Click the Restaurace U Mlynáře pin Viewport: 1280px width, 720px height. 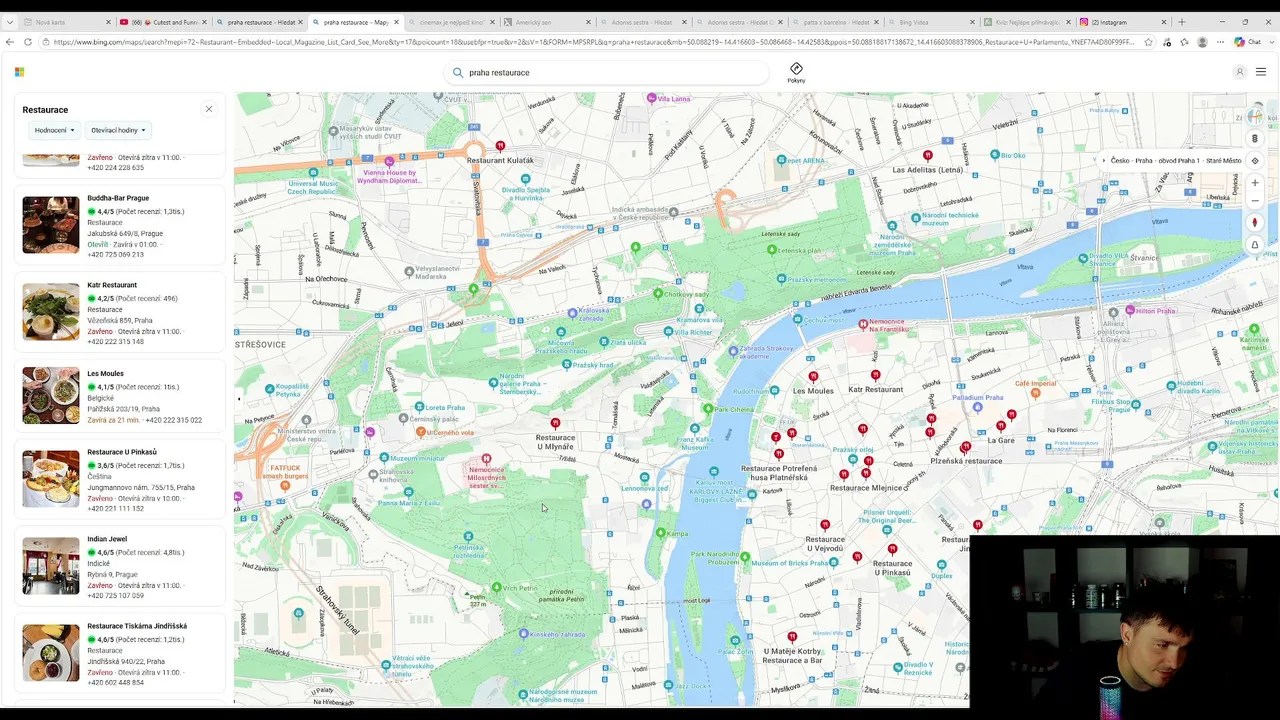[x=556, y=424]
